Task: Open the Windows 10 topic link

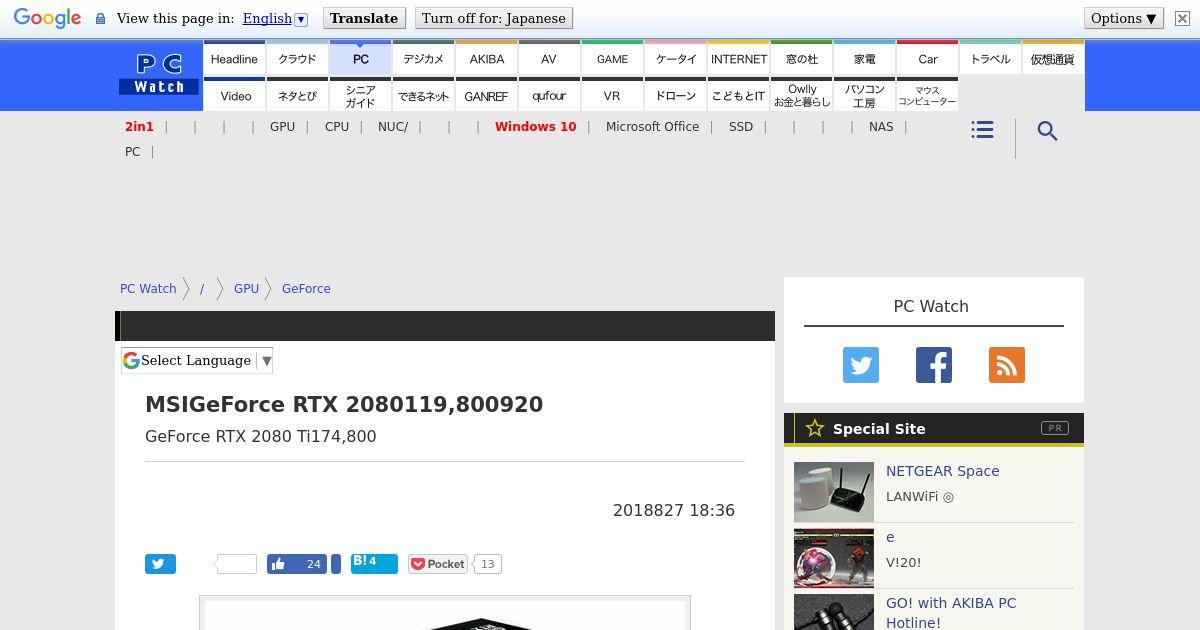Action: click(535, 127)
